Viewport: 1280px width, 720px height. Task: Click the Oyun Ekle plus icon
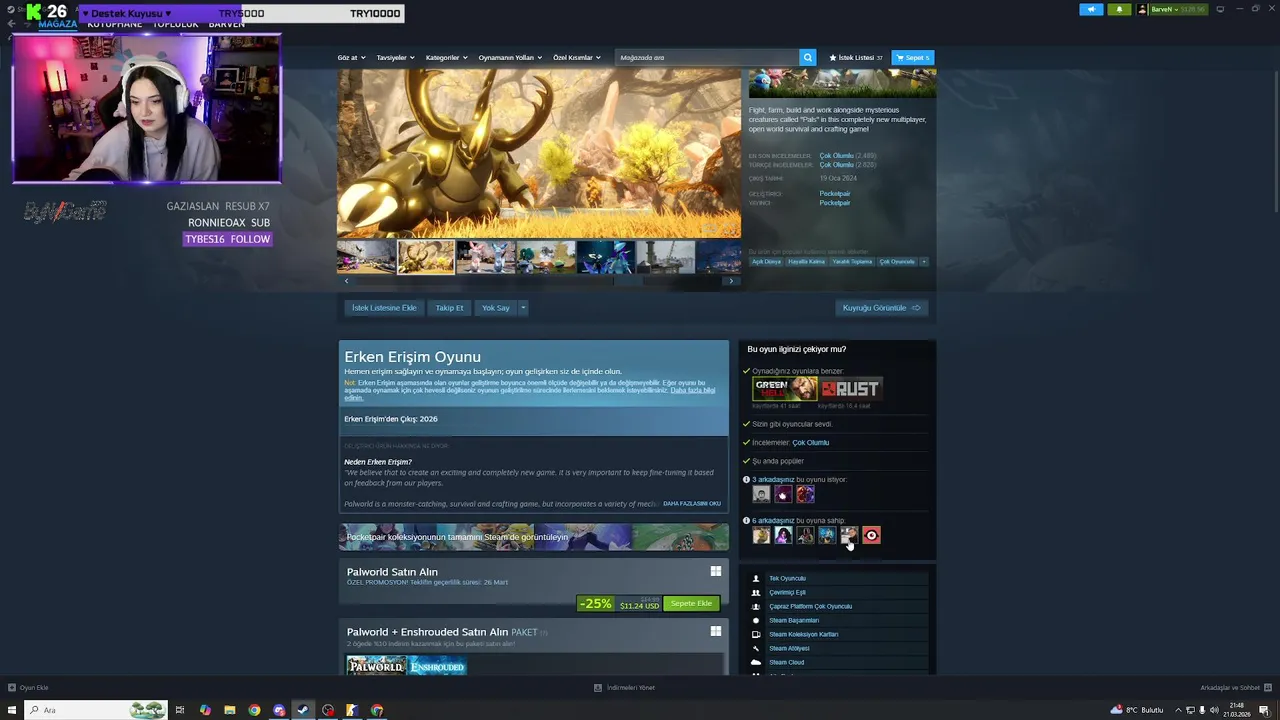tap(12, 687)
